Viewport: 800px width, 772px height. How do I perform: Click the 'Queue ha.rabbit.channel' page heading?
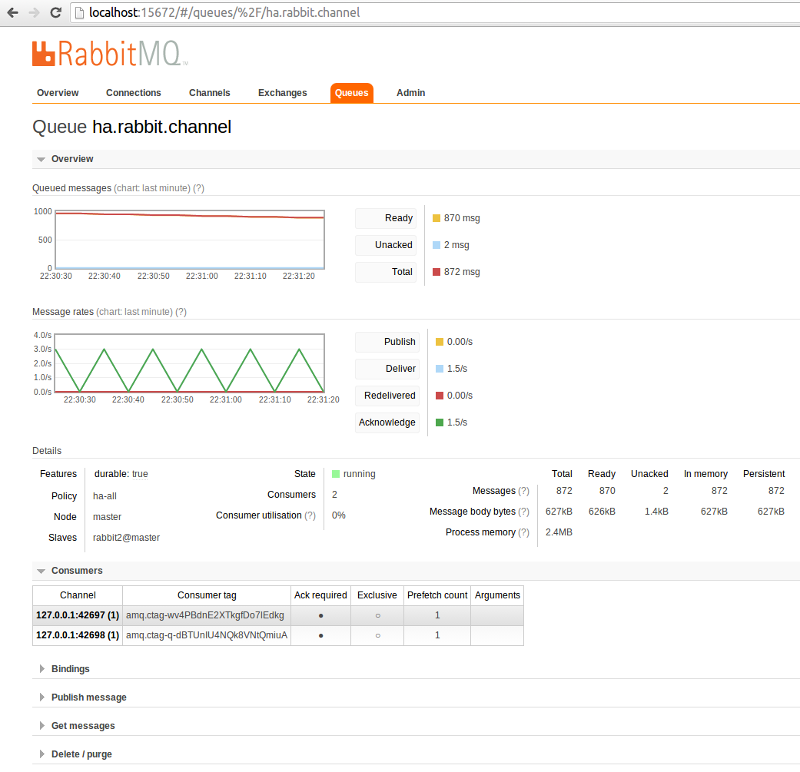[x=132, y=127]
